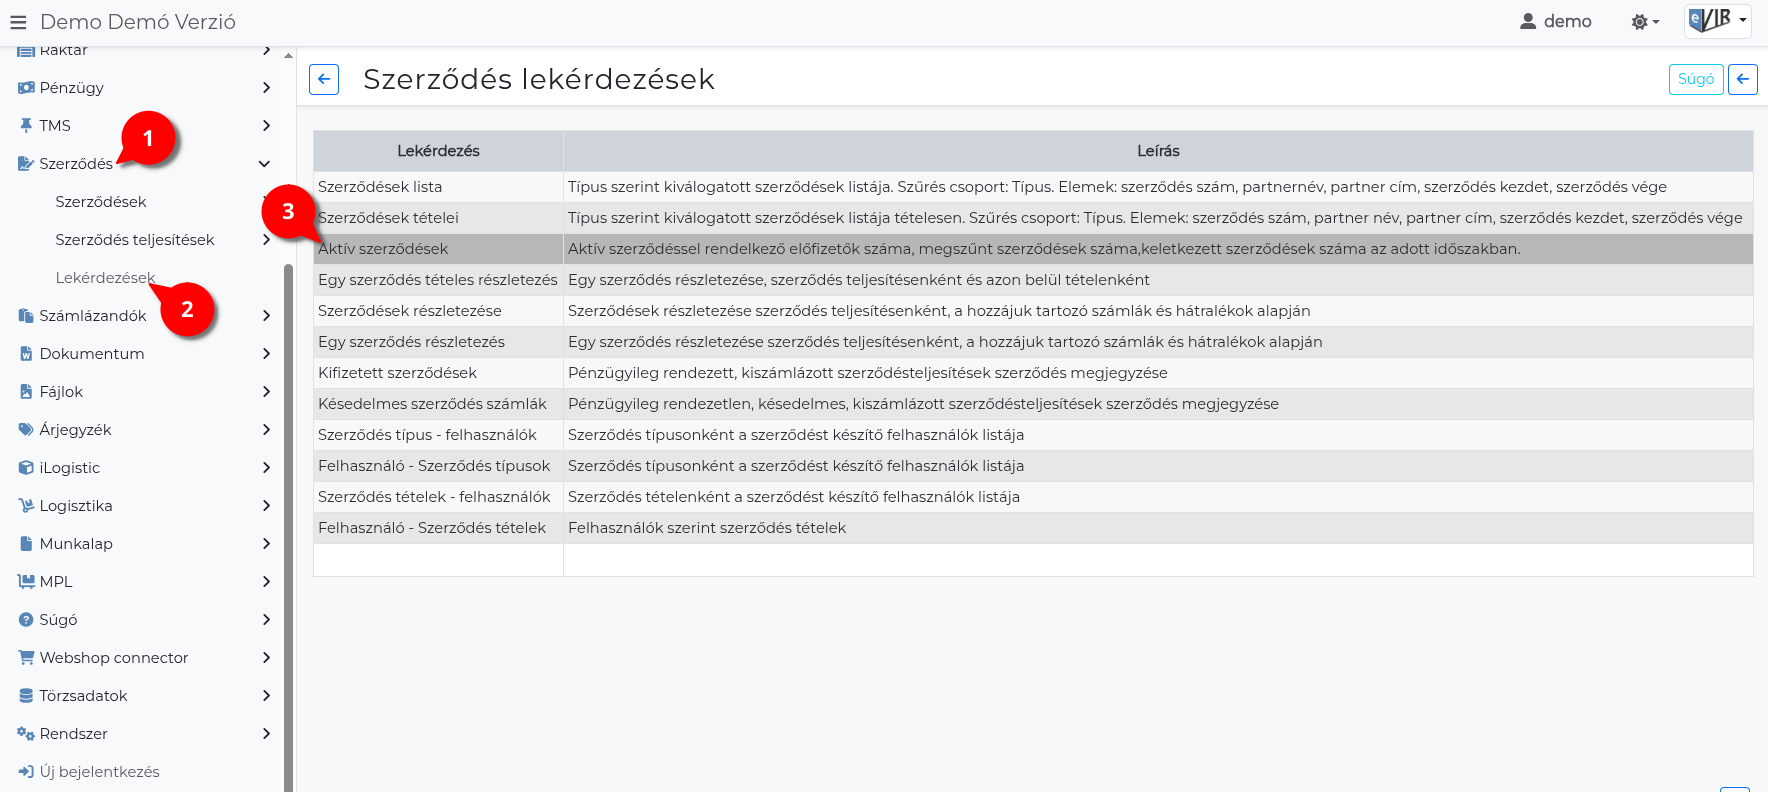Click the hamburger menu icon
The height and width of the screenshot is (792, 1768).
18,22
